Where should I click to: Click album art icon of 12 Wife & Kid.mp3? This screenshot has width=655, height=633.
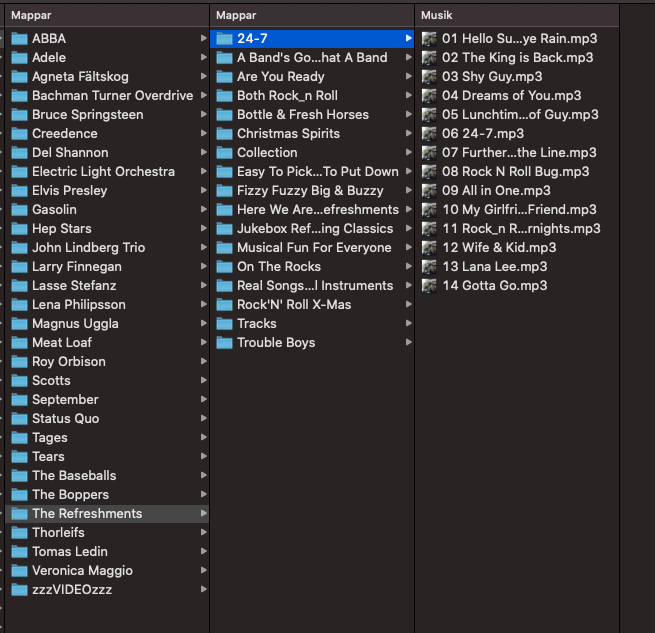(429, 248)
